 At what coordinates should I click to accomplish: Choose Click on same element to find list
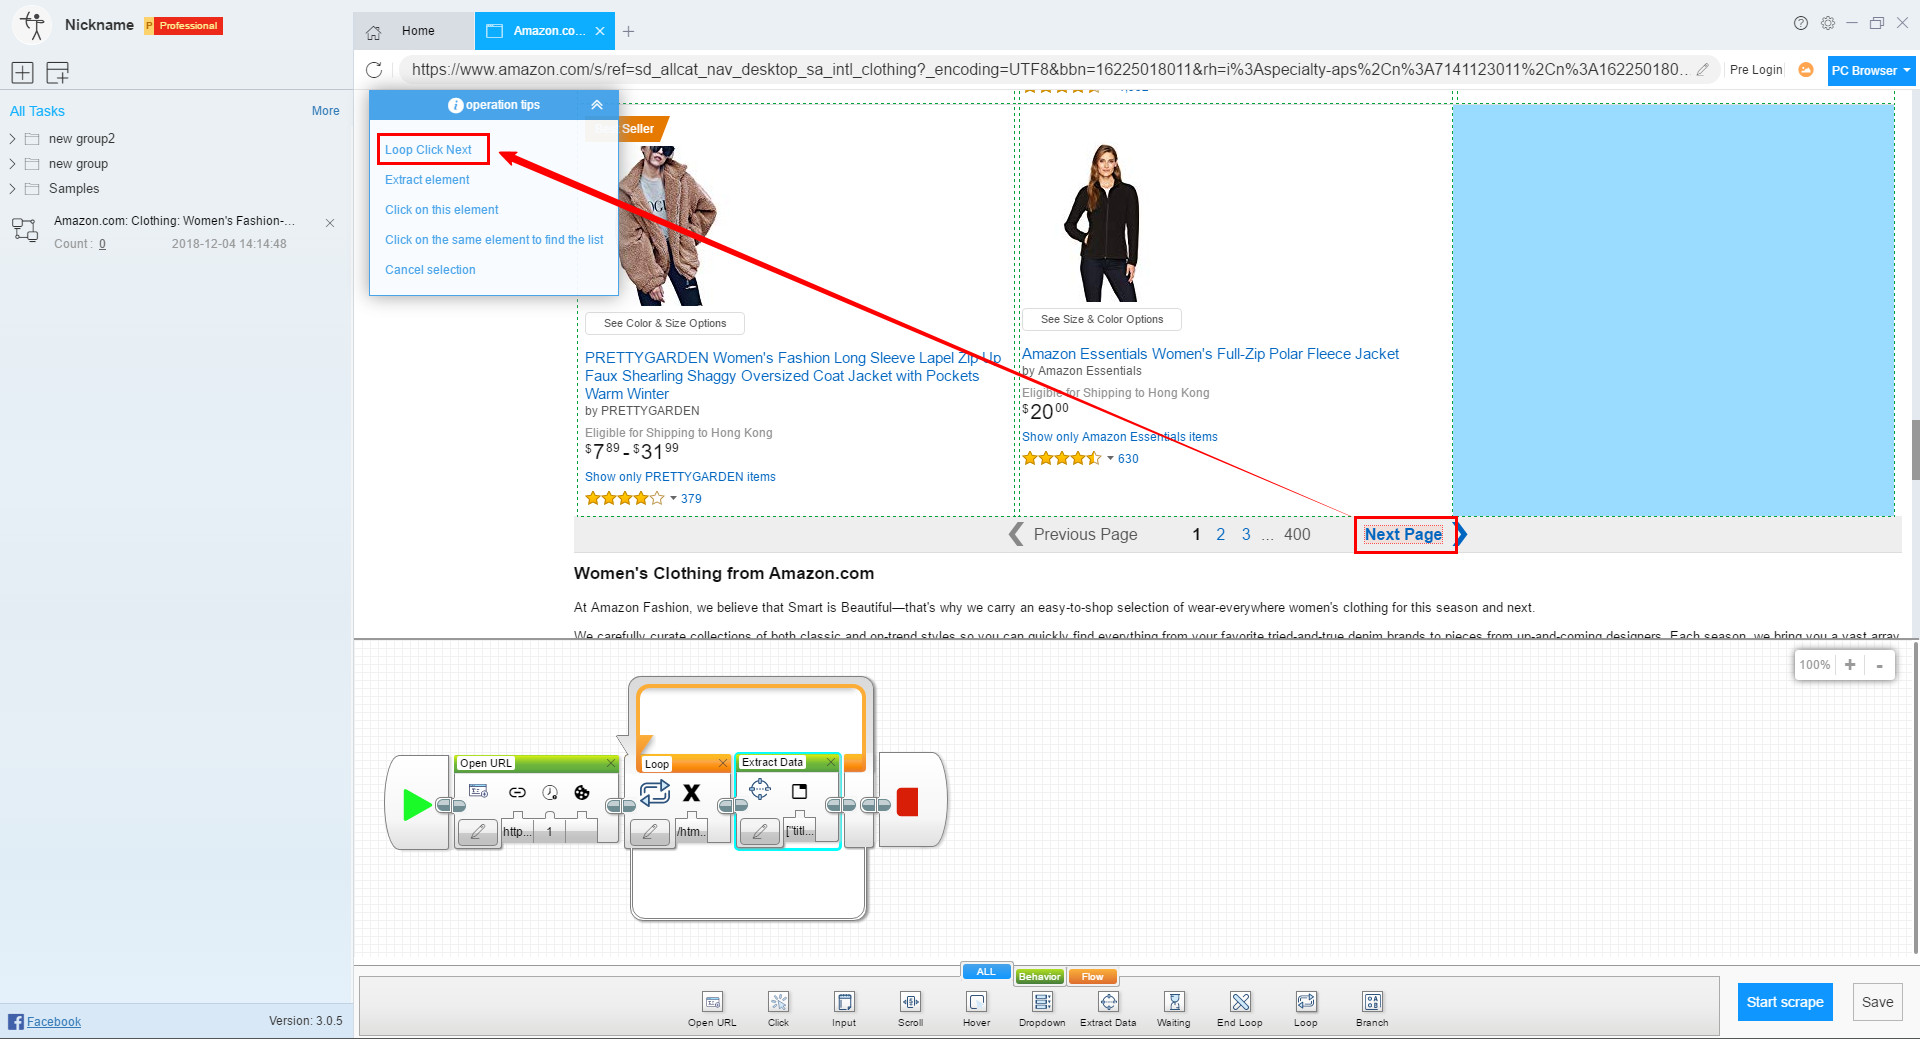pos(494,239)
